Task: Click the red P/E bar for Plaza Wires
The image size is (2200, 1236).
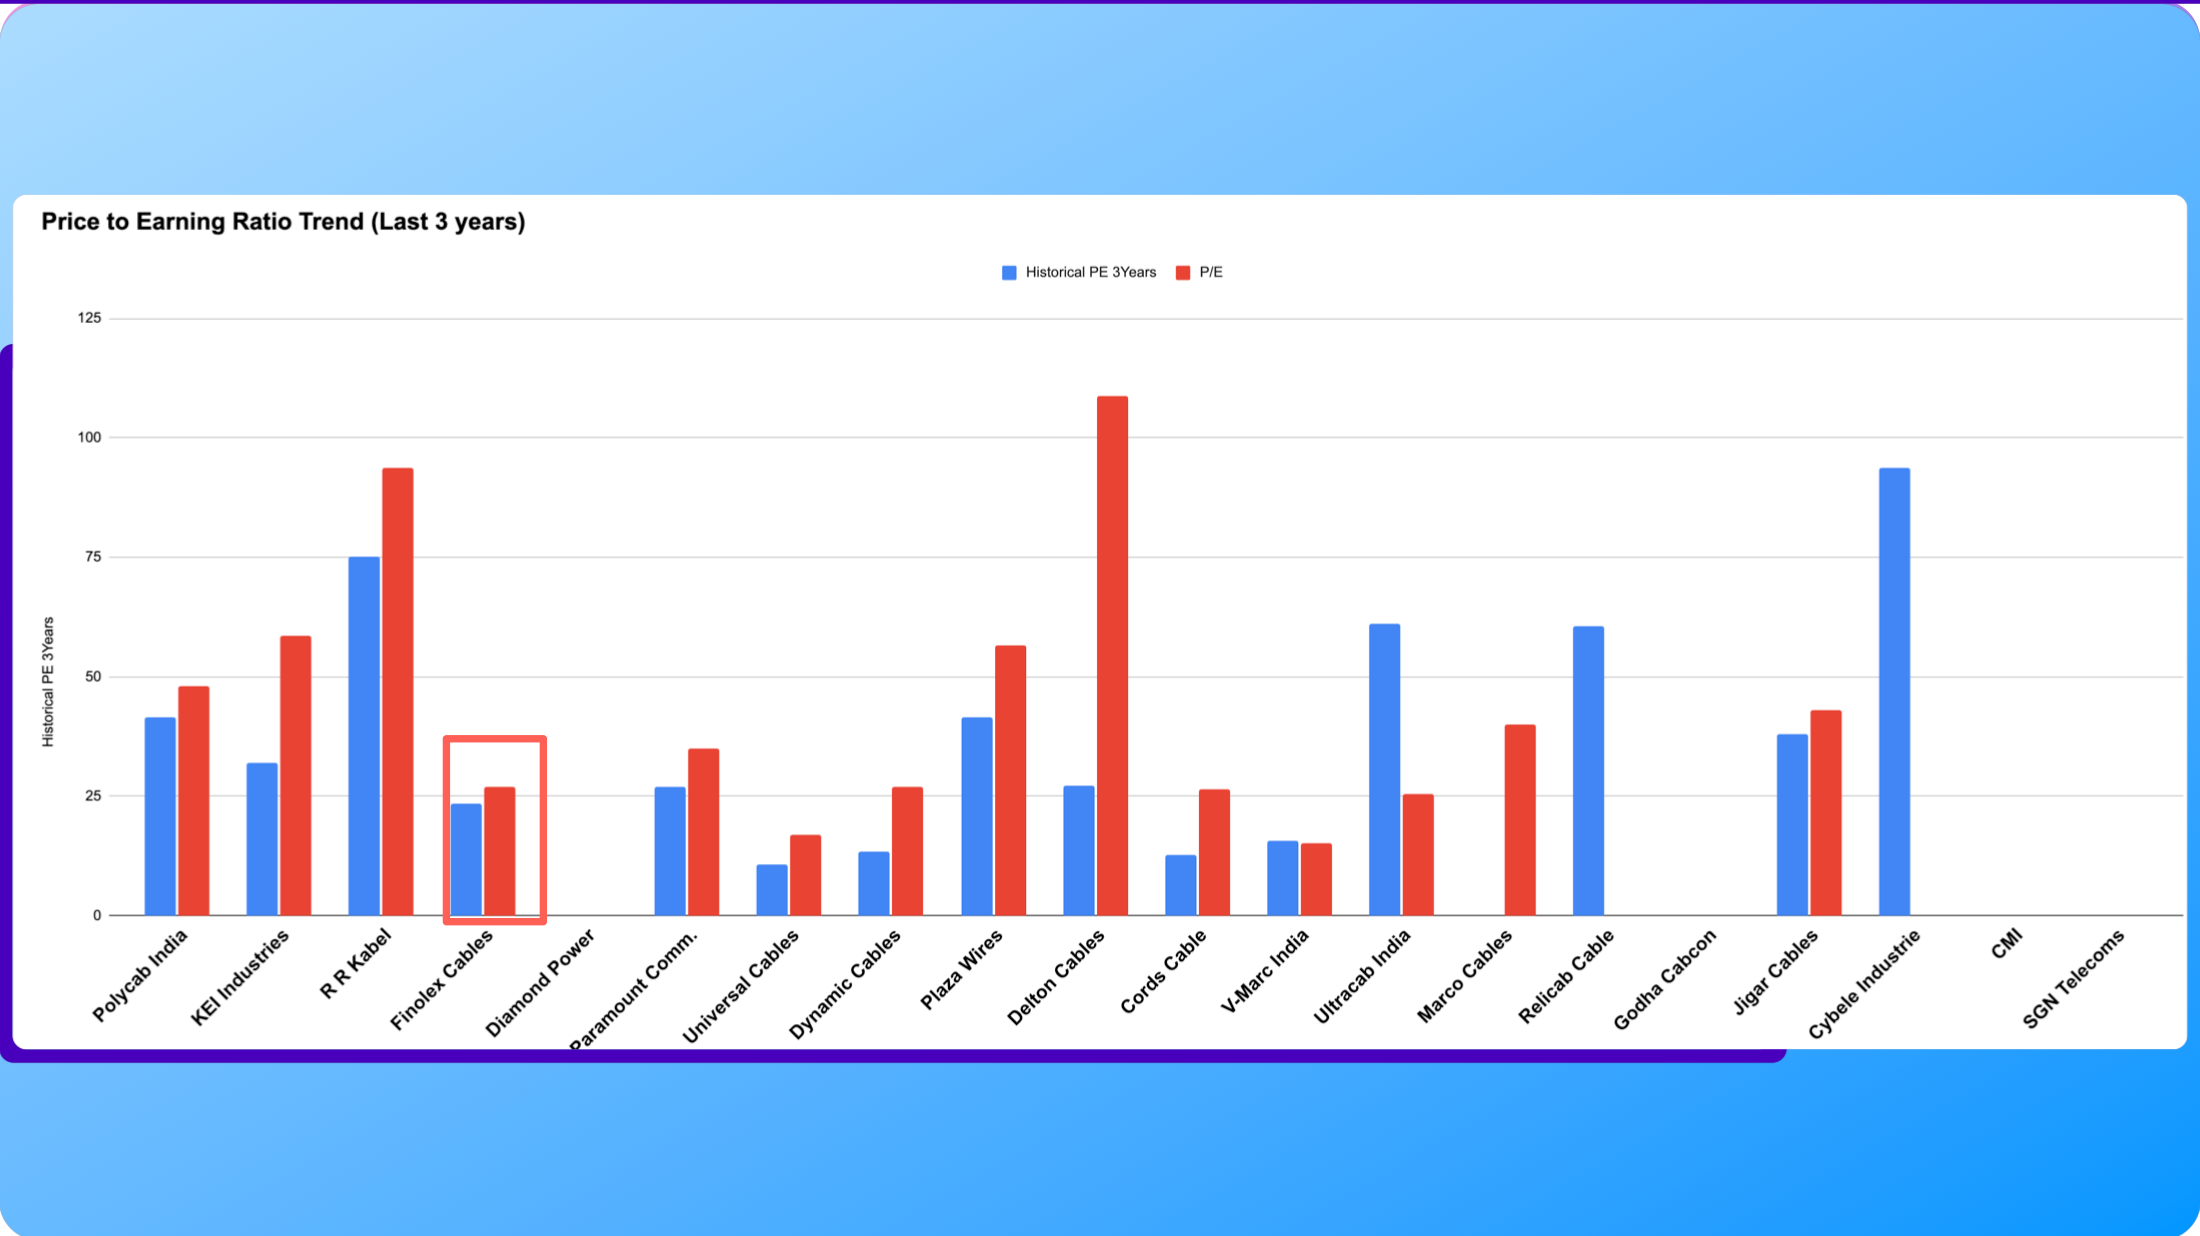Action: (x=1010, y=781)
